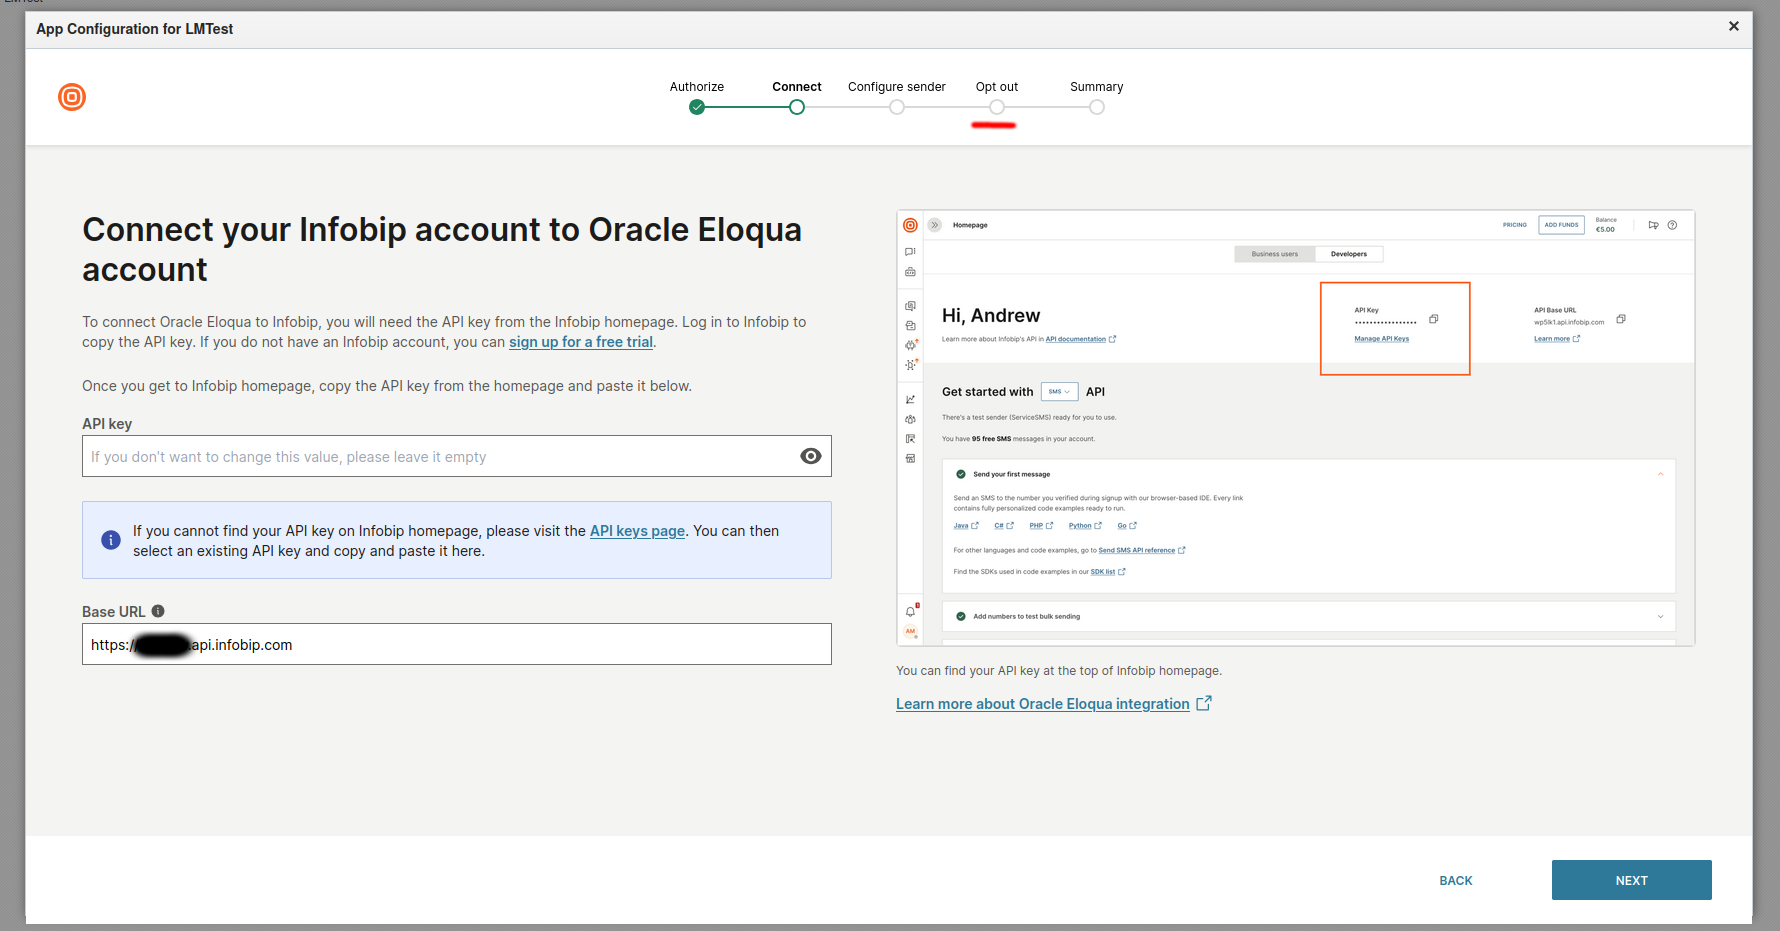
Task: Click the step circle under Configure sender
Action: coord(897,107)
